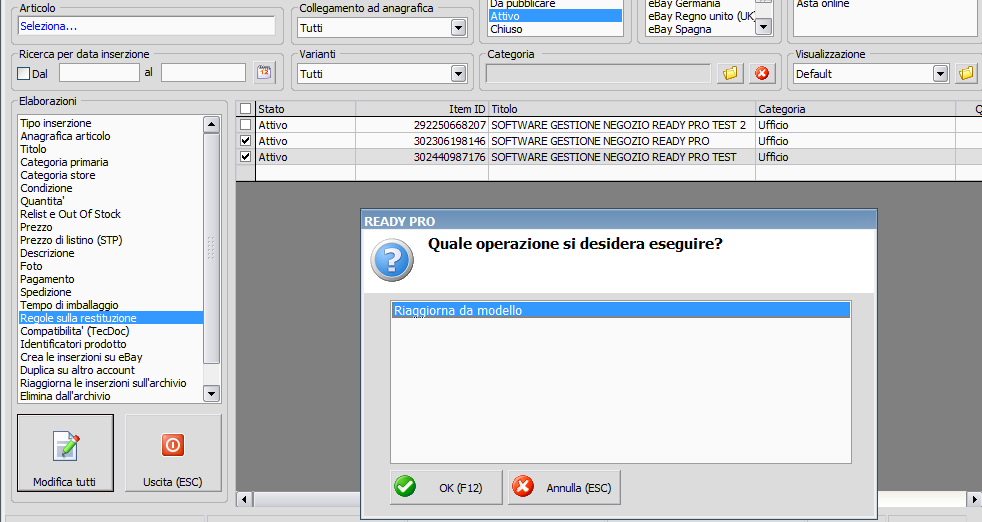Select Foto in Elaborazioni list
Screen dimensions: 982x522
(x=31, y=266)
